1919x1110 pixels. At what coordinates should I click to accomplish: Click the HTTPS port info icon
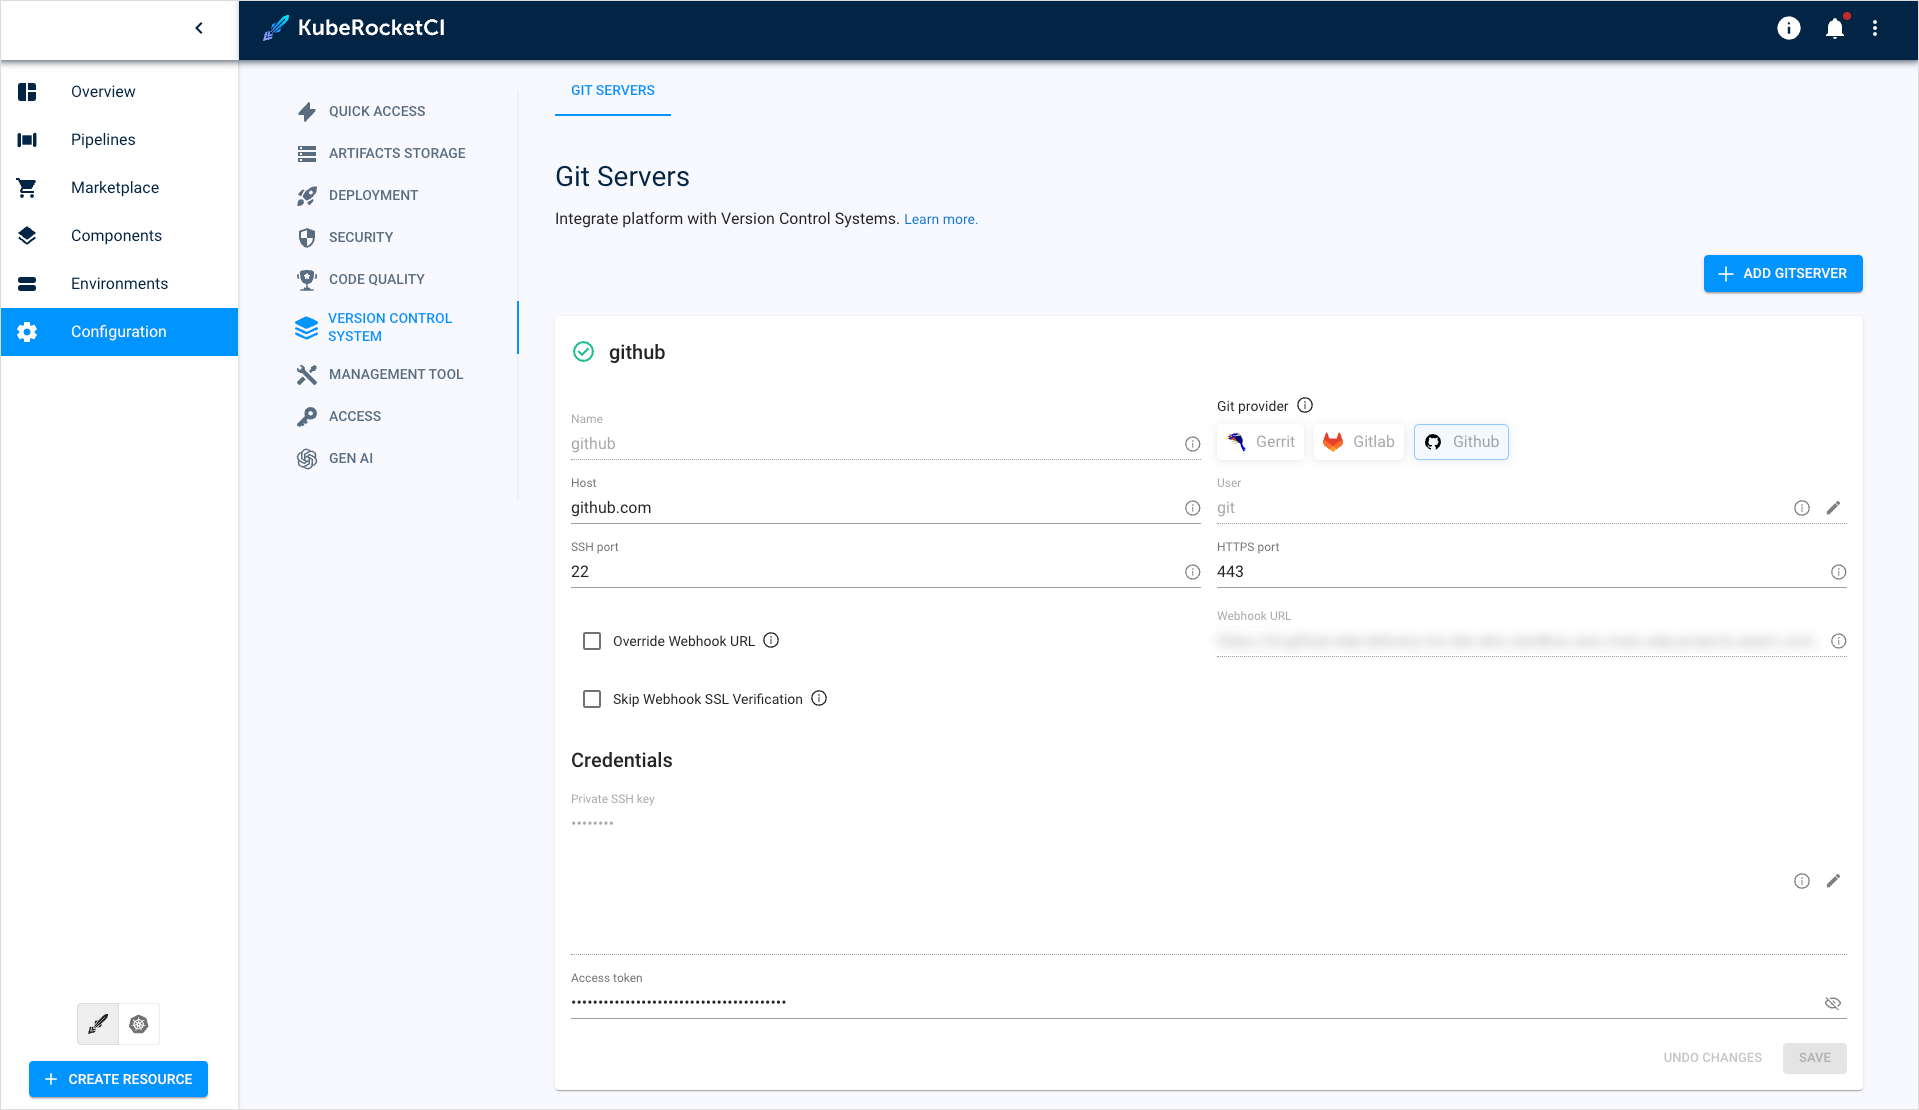click(x=1839, y=572)
